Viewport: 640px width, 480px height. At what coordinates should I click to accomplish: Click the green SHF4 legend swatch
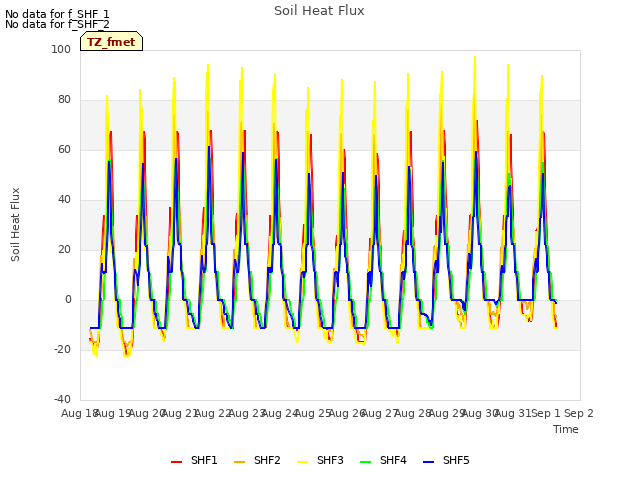coord(365,462)
